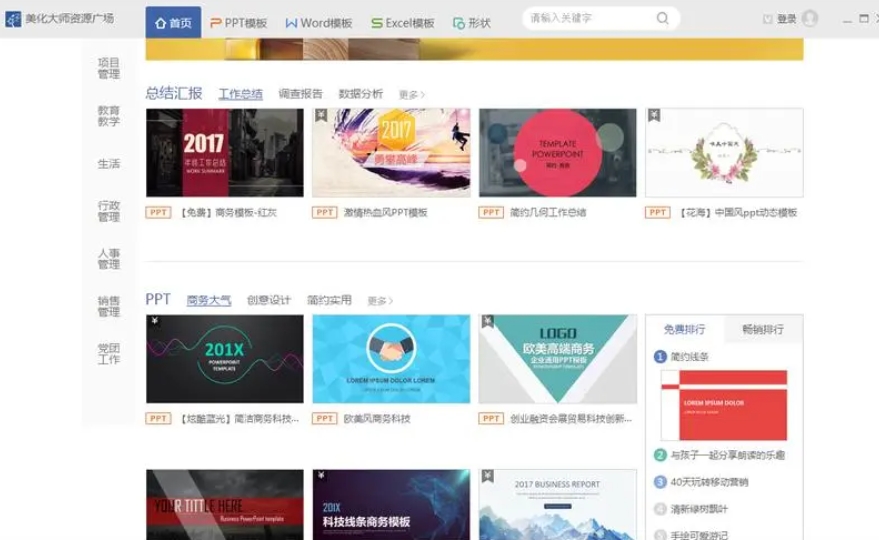Expand 更多 in the 总结汇报 section
Screen dimensions: 879x540
(412, 95)
